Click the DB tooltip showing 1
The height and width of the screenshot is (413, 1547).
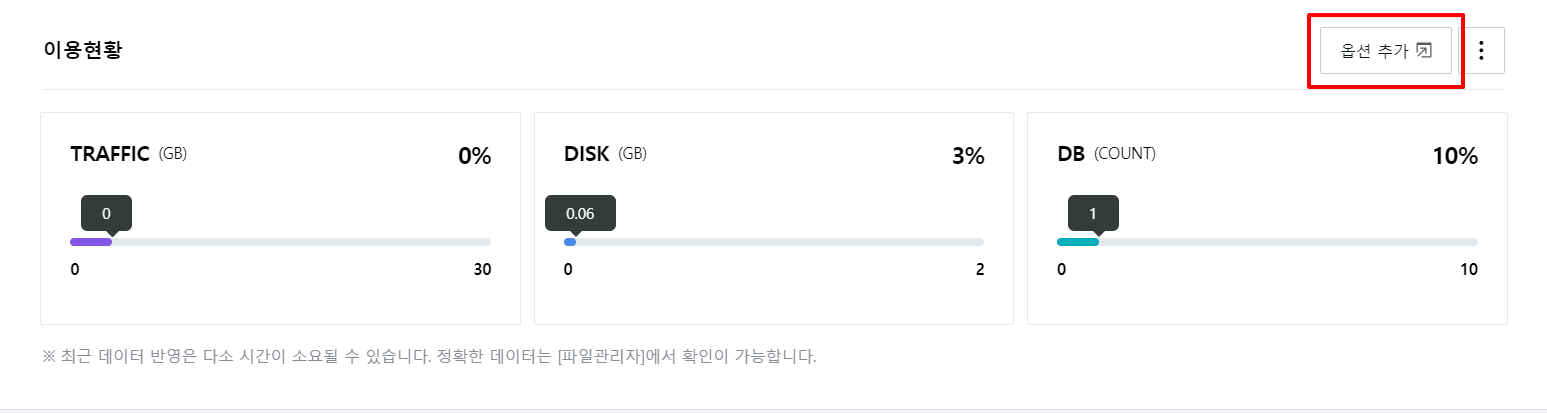tap(1093, 214)
